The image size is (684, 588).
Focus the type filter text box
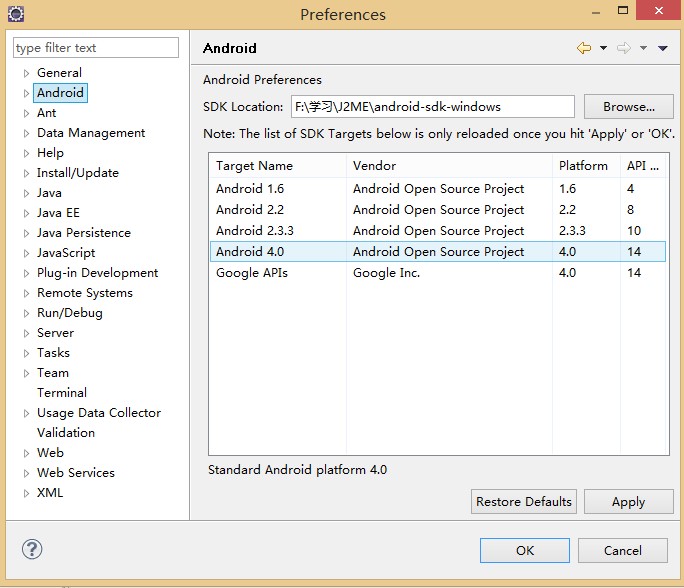96,48
